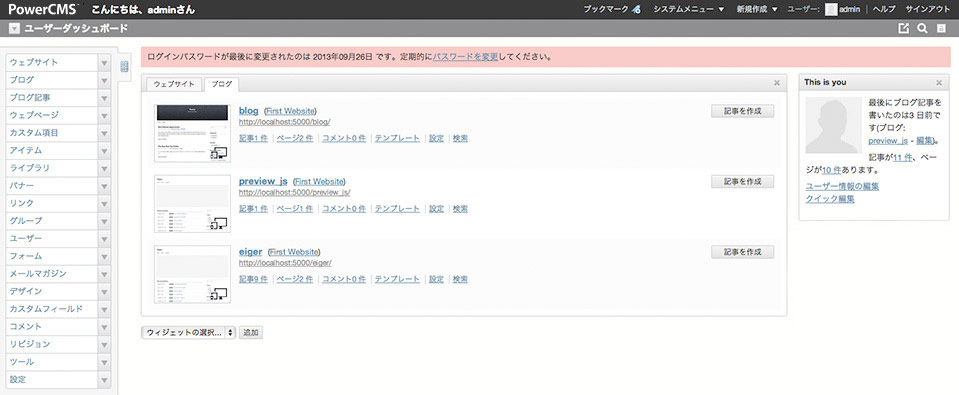Switch to the ブログ tab
The width and height of the screenshot is (959, 395).
click(x=221, y=84)
